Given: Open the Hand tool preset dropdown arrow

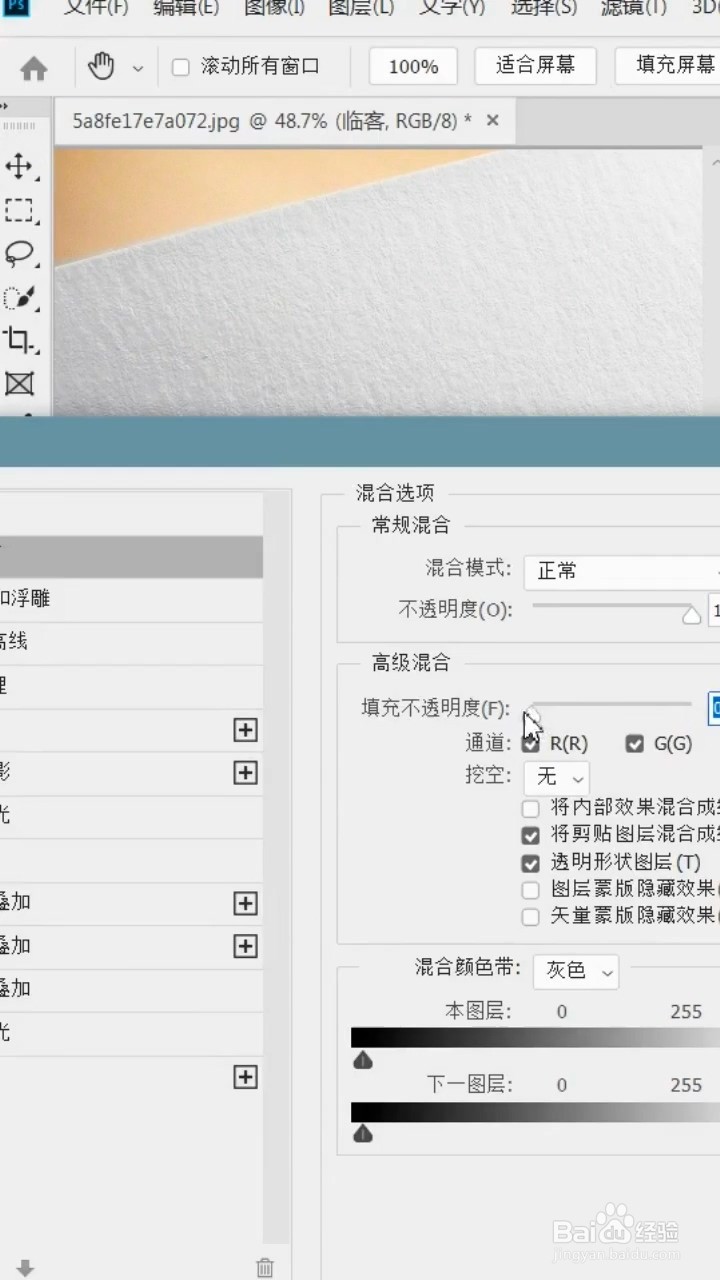Looking at the screenshot, I should (138, 69).
